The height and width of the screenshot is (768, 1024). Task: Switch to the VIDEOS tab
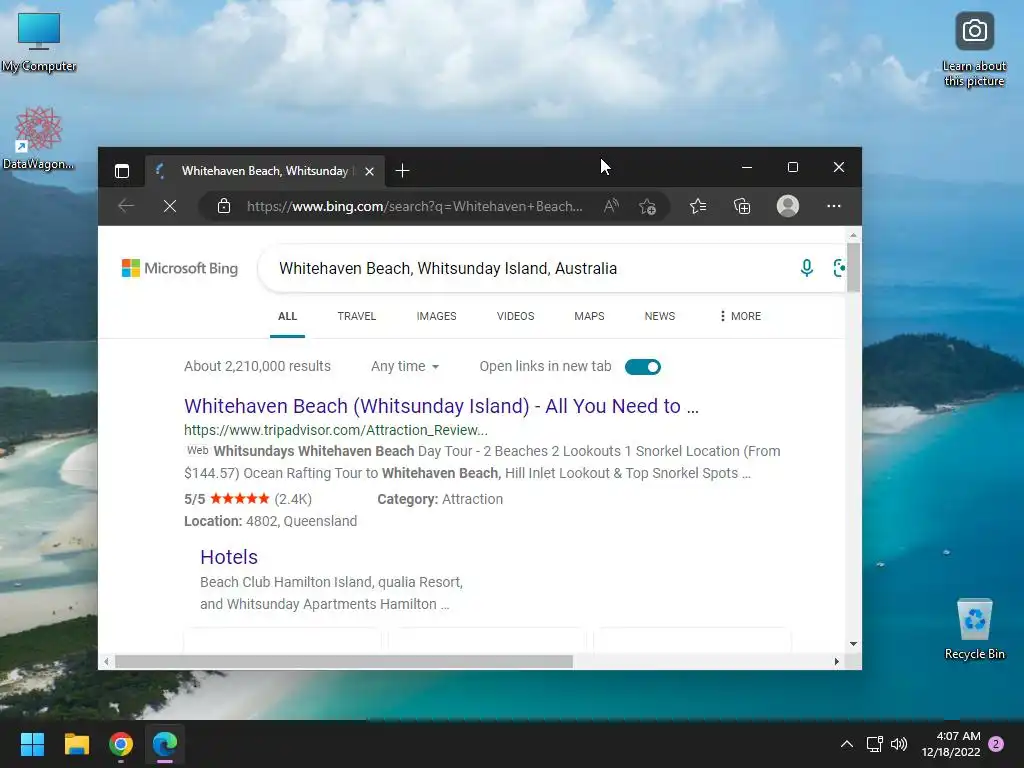(x=515, y=316)
